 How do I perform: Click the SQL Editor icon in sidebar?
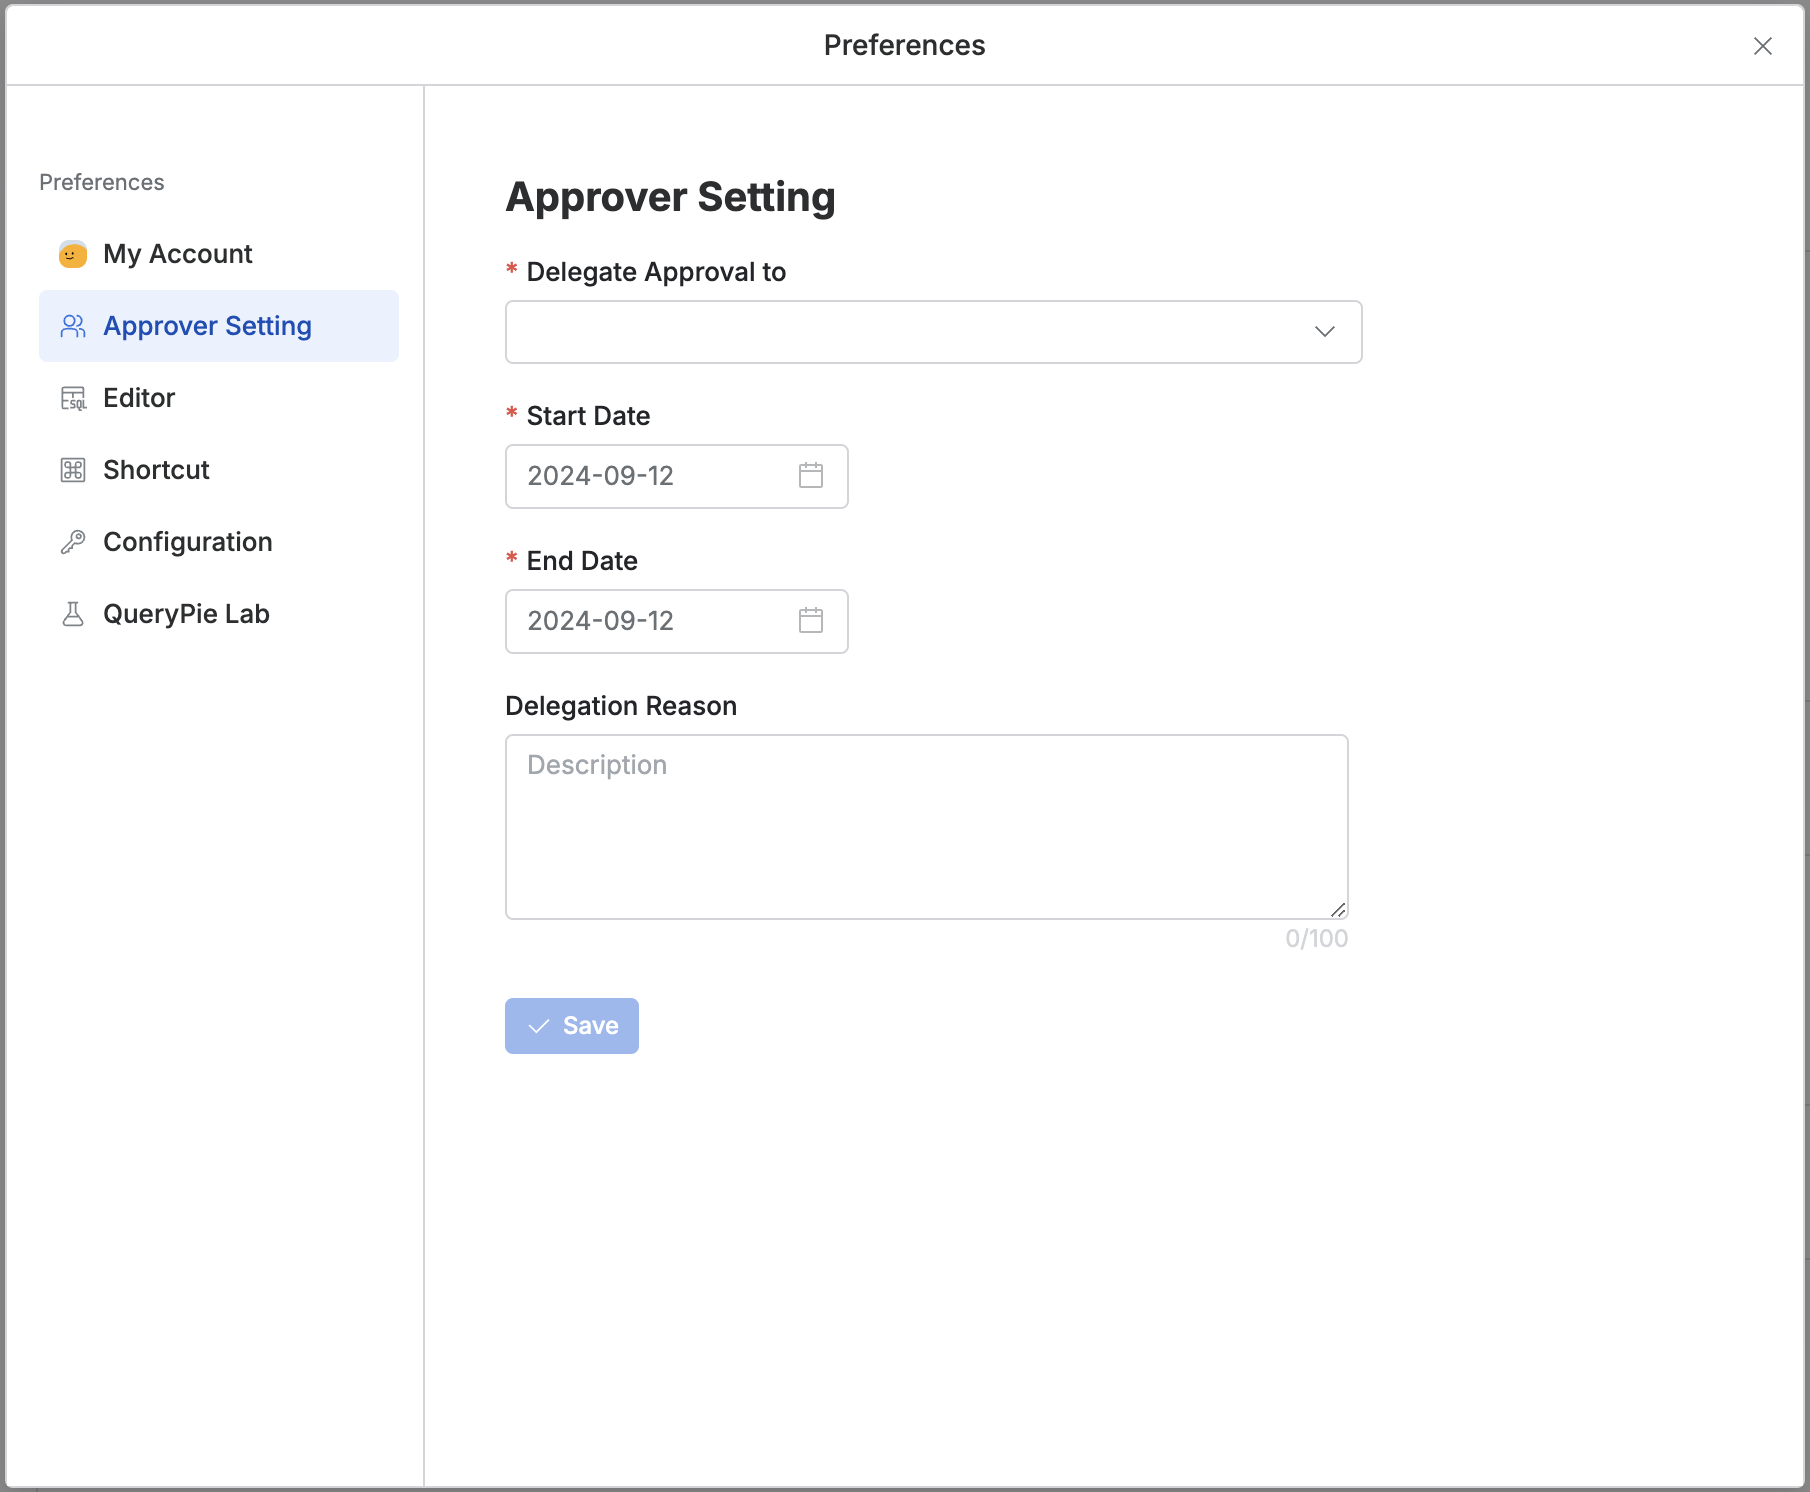tap(73, 399)
